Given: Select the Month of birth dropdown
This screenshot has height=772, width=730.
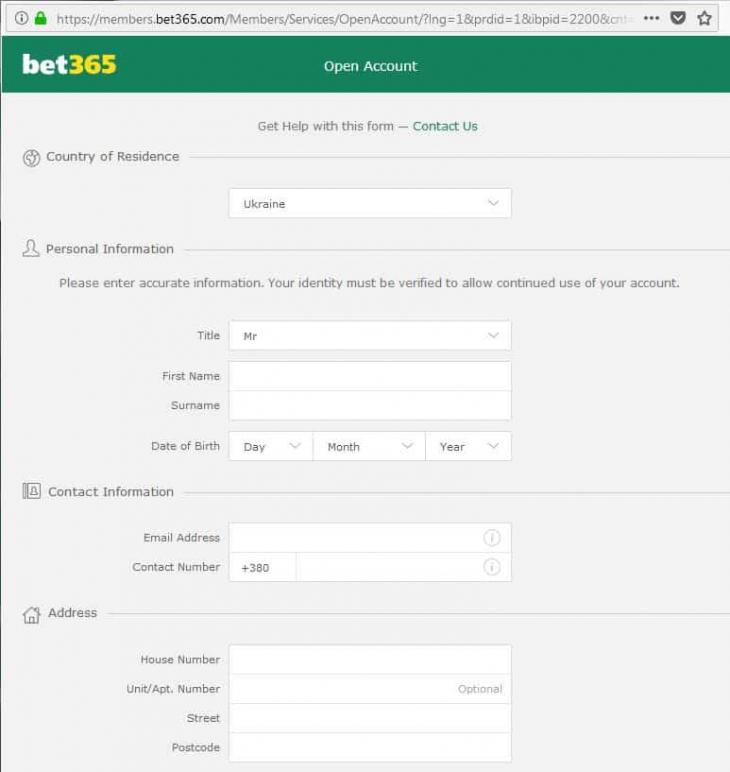Looking at the screenshot, I should click(x=369, y=447).
